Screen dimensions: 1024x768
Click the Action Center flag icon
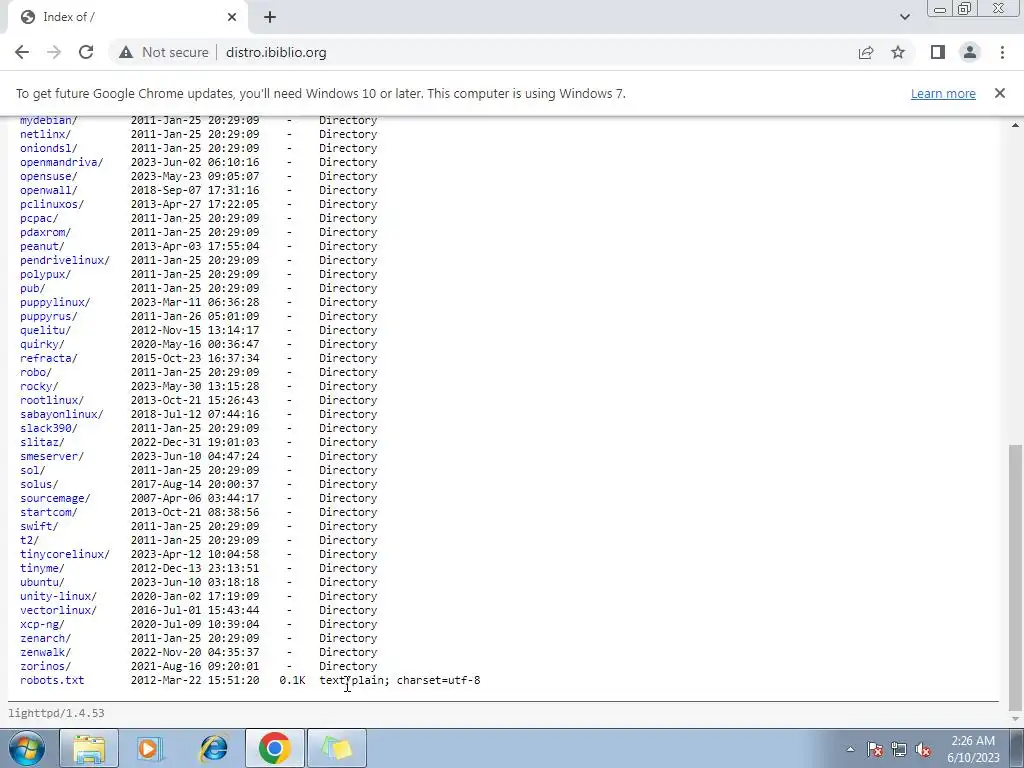click(875, 749)
